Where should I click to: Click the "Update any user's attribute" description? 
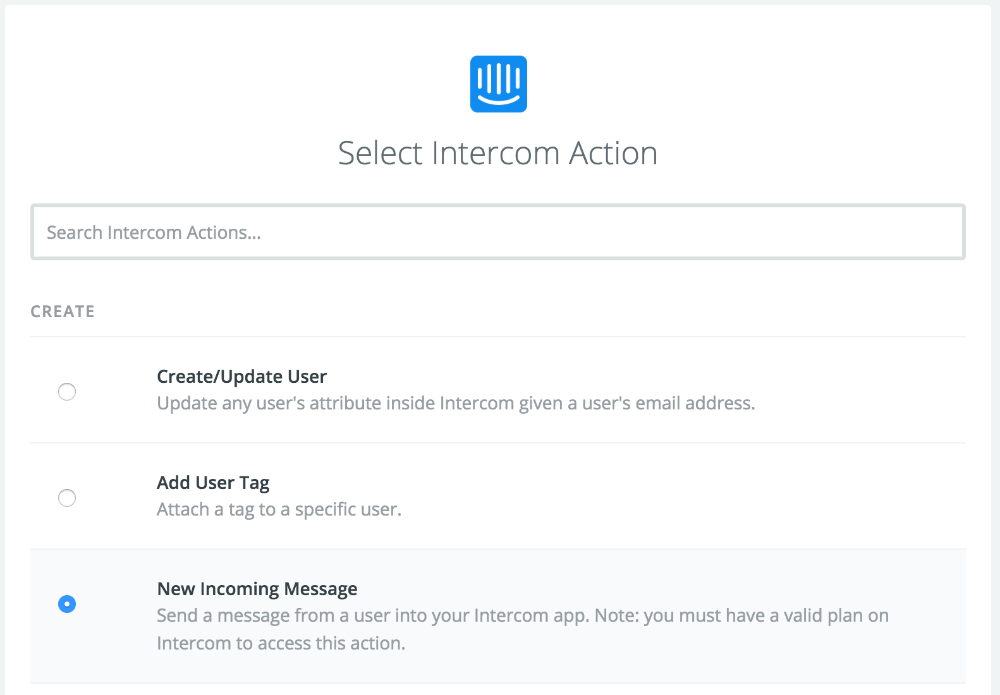[455, 404]
